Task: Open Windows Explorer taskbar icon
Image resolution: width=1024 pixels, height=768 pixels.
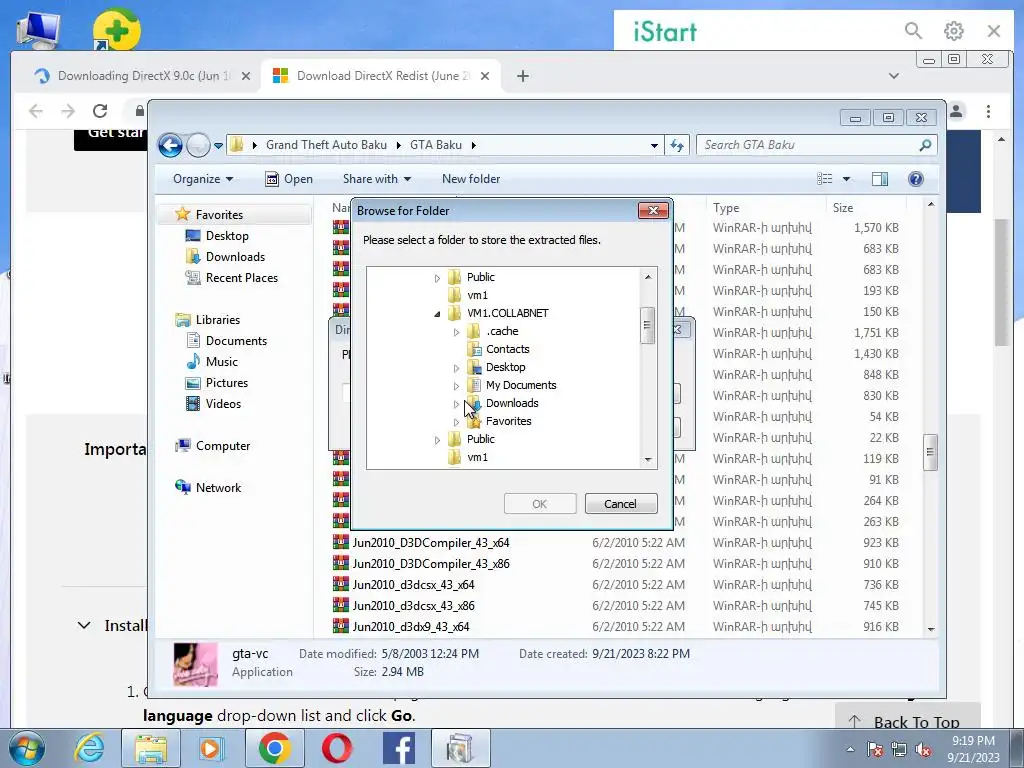Action: 151,748
